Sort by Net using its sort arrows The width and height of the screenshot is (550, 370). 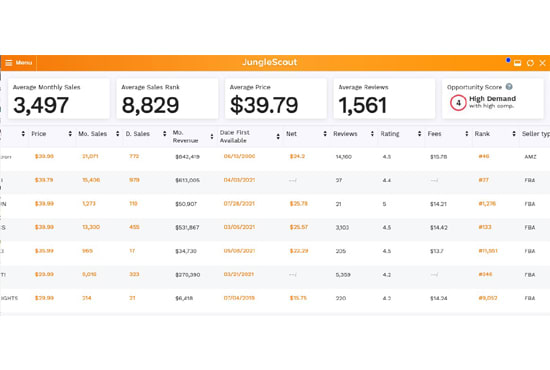point(325,134)
